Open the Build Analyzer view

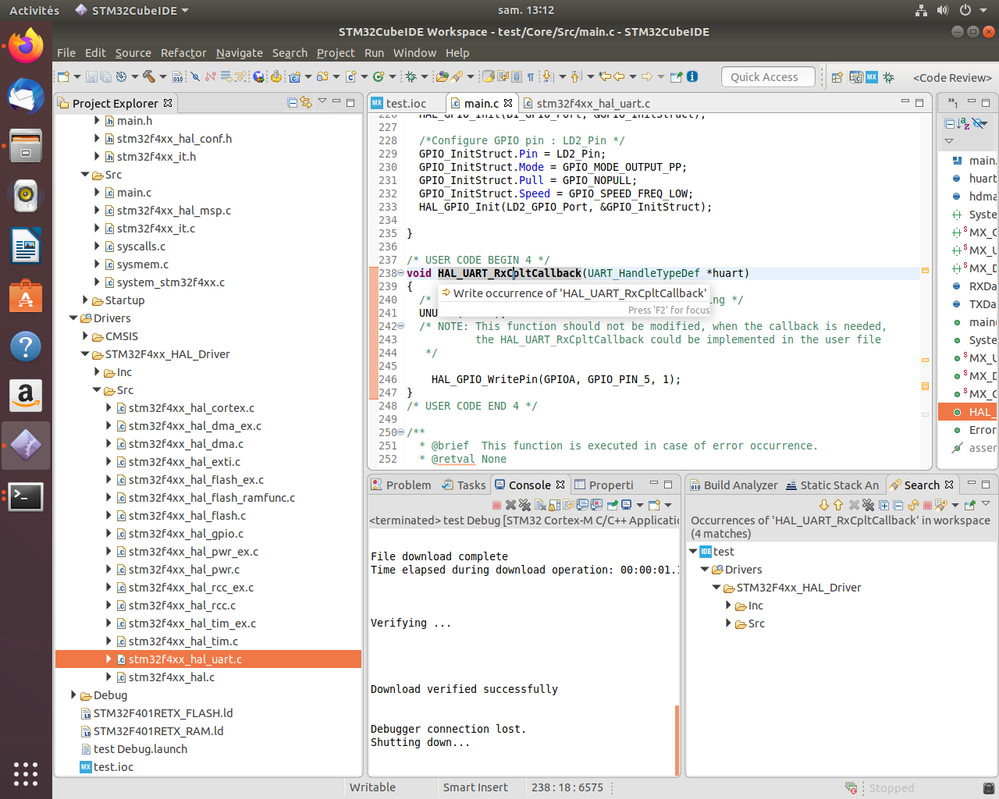click(739, 485)
